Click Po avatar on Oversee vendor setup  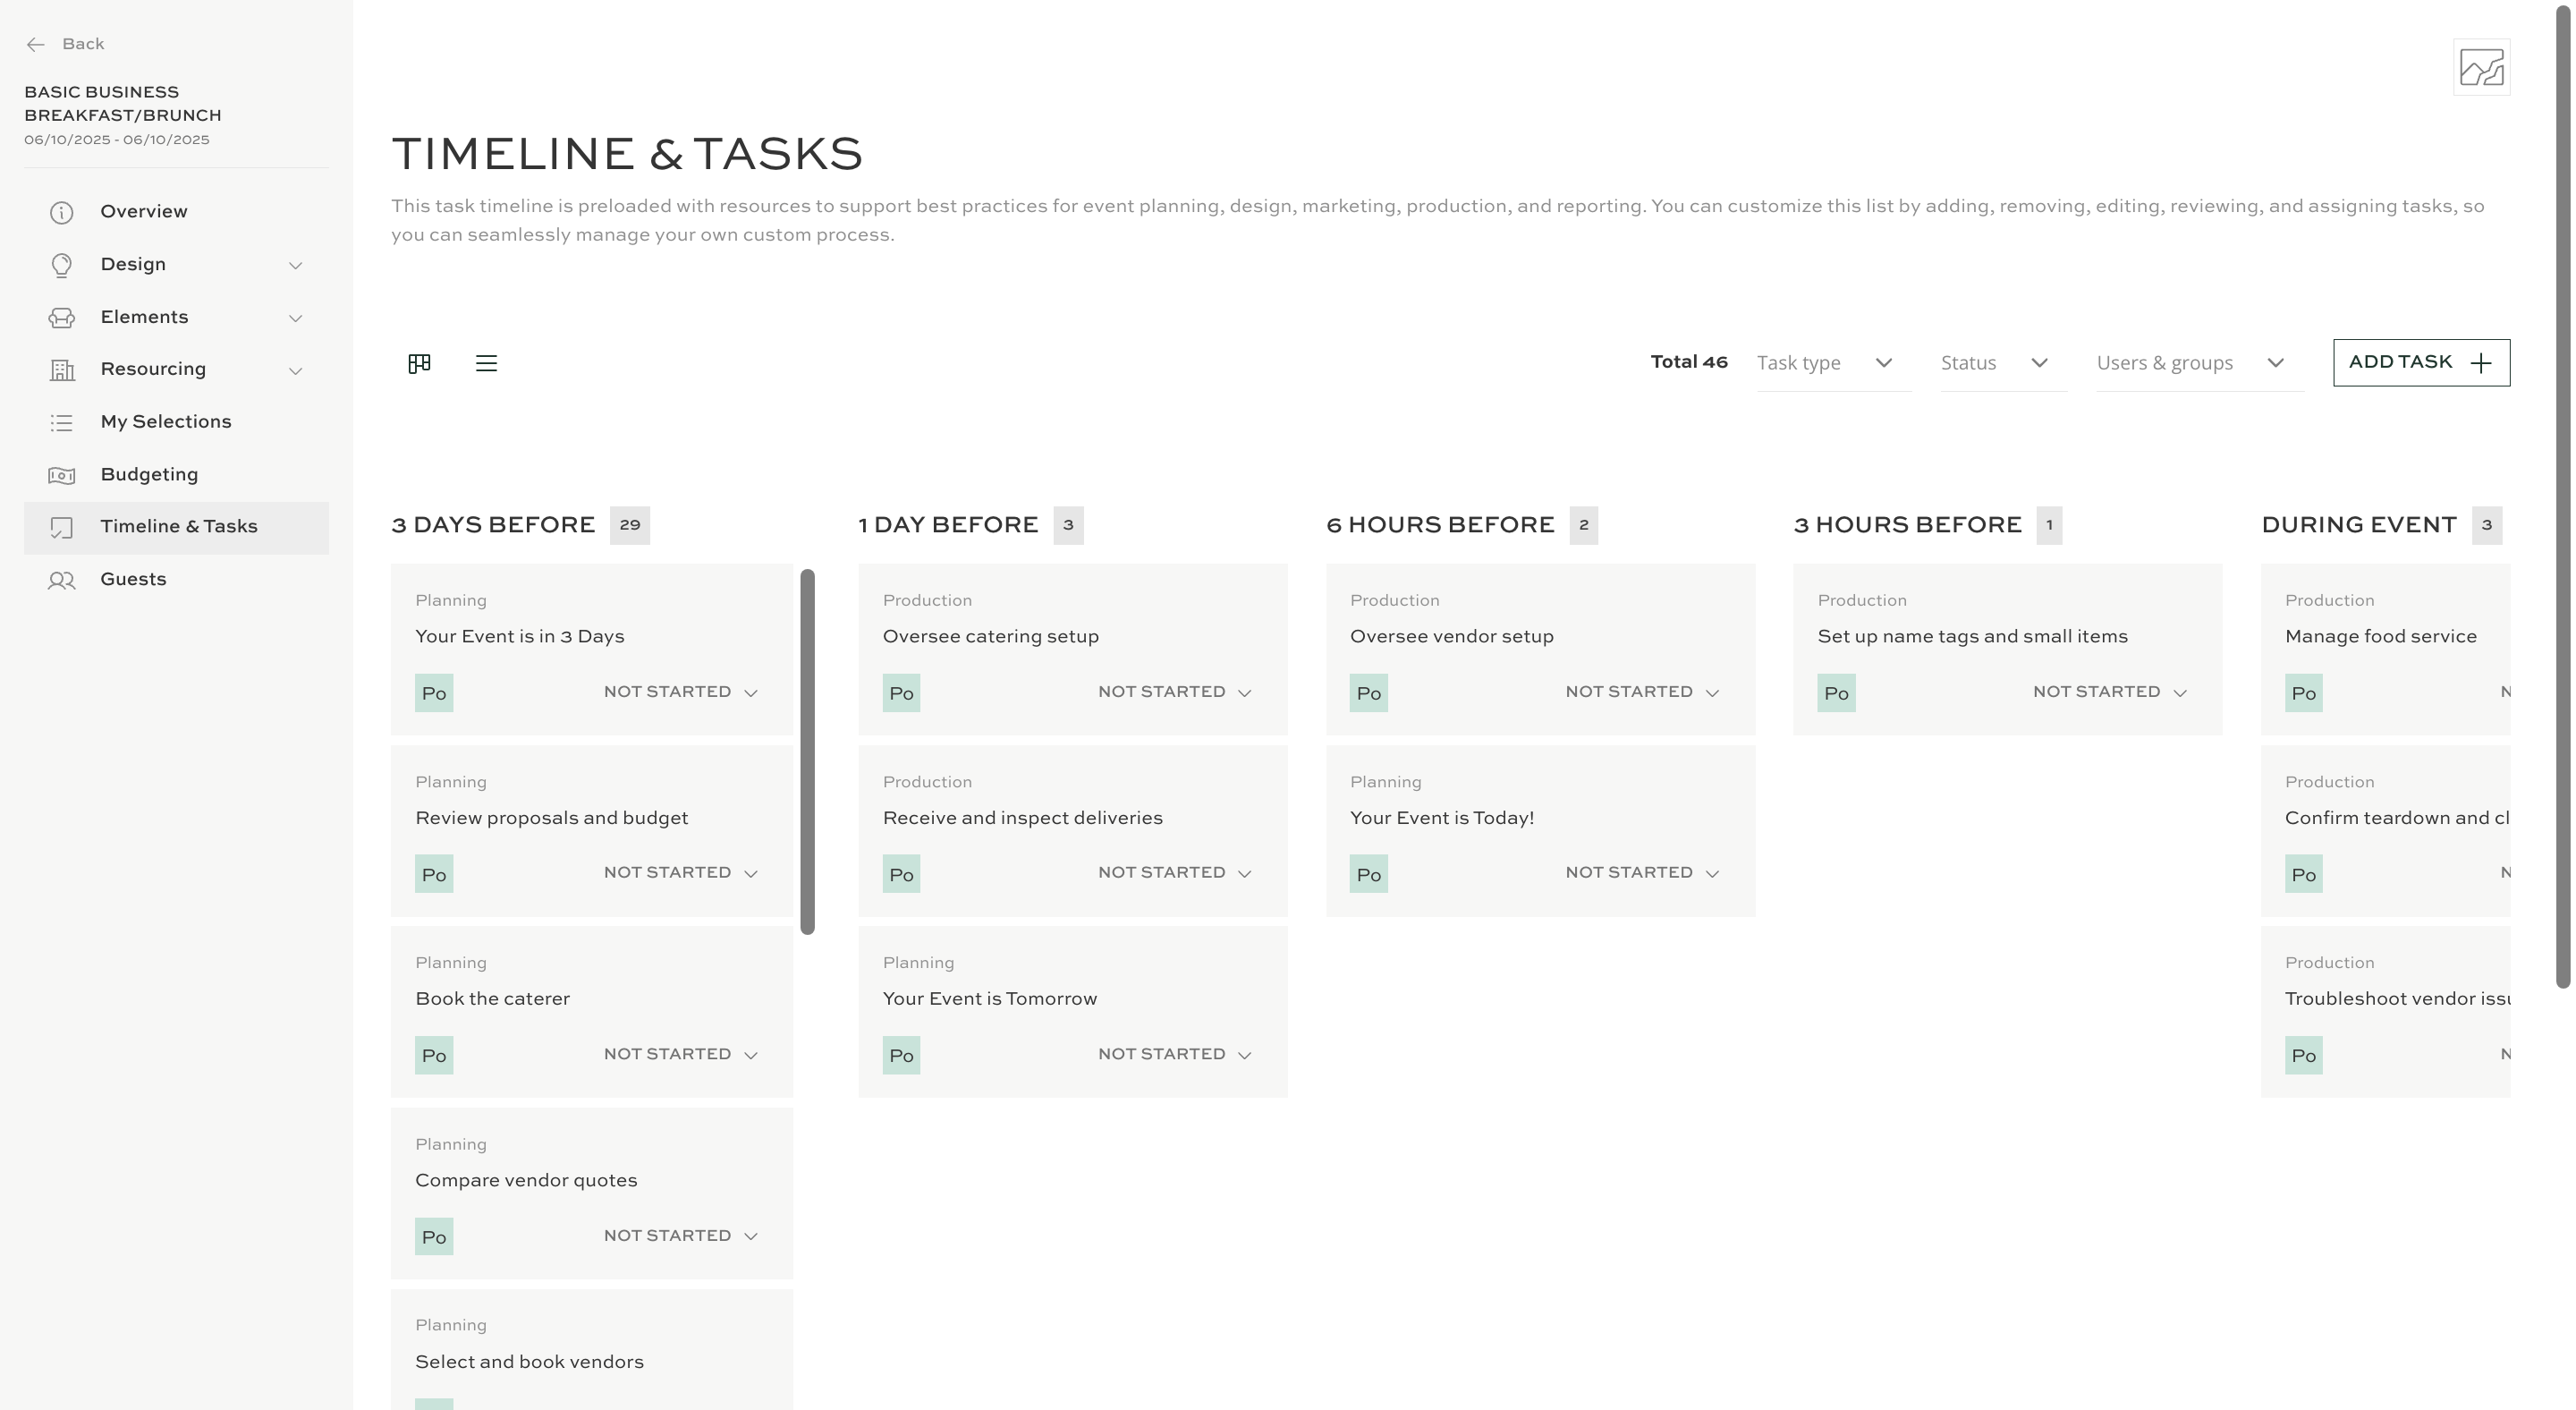(1368, 693)
